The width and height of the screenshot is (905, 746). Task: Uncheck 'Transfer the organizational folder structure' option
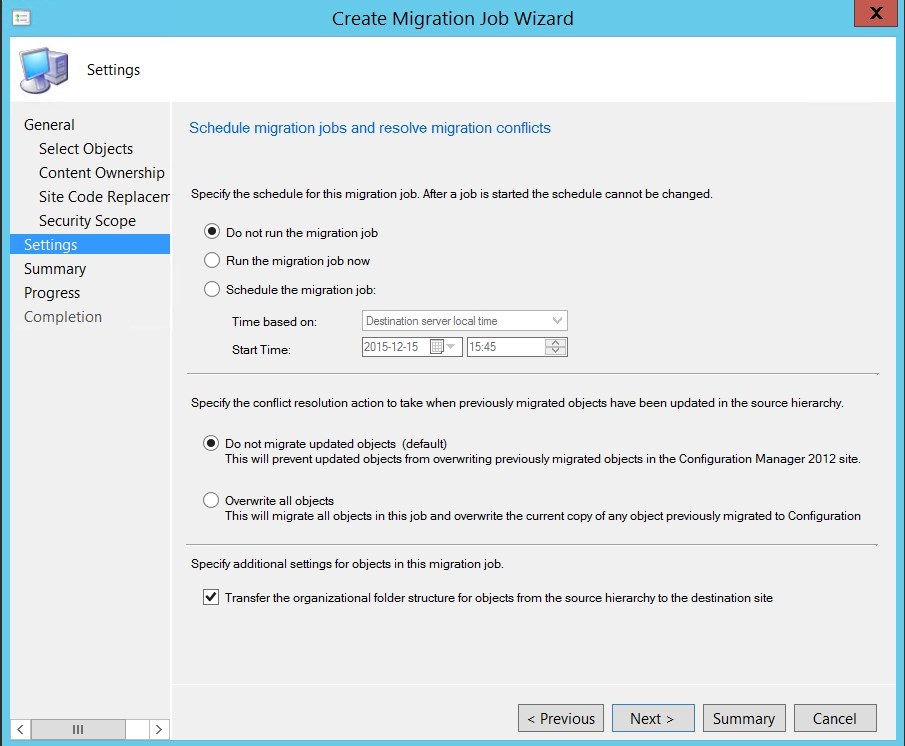pos(210,597)
